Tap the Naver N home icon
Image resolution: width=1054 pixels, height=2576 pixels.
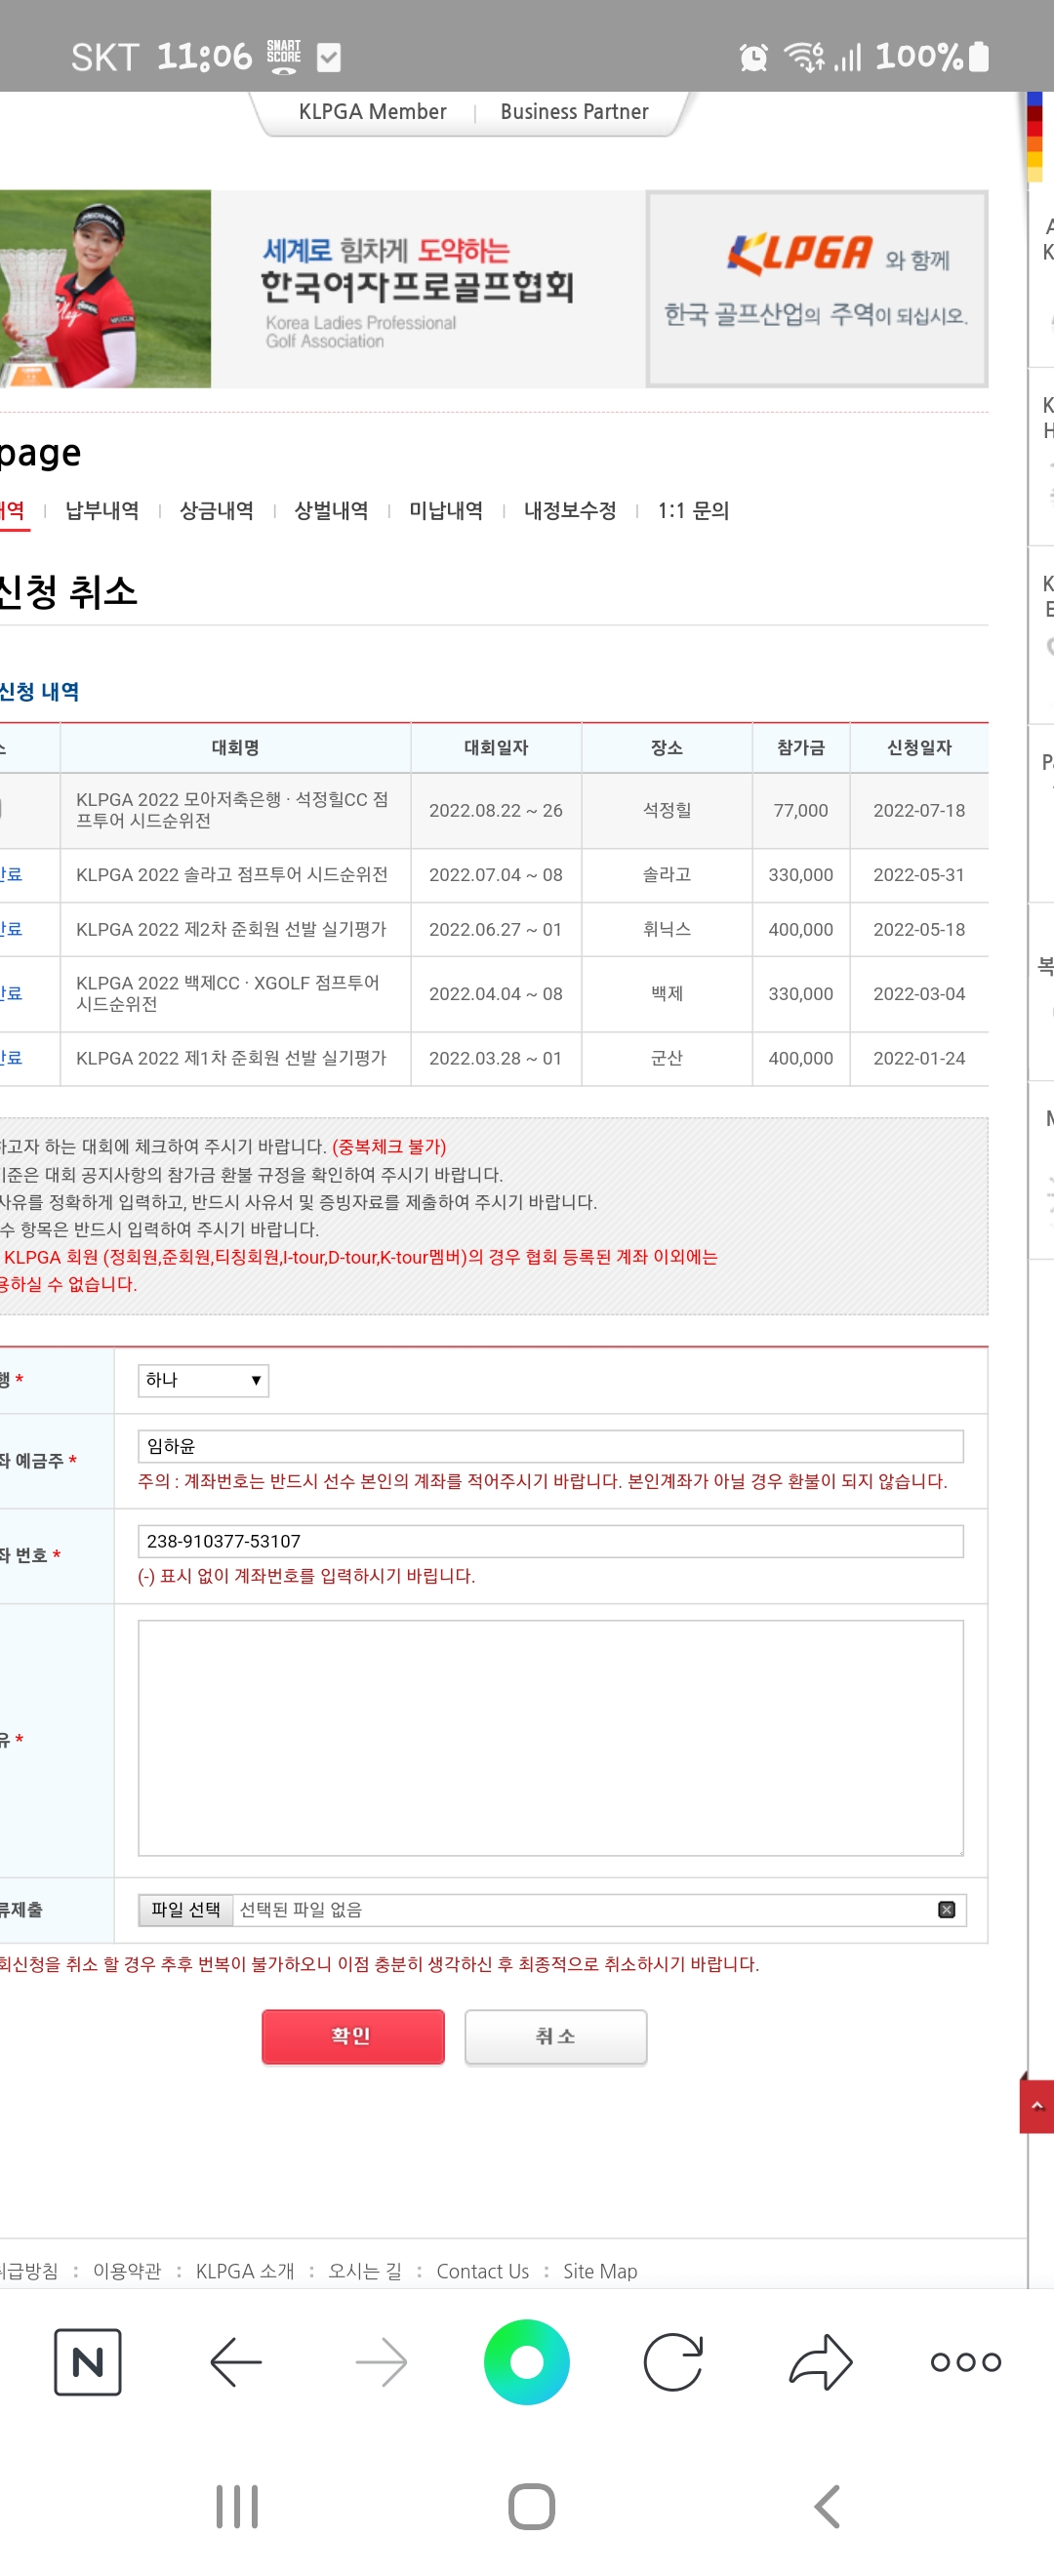tap(88, 2361)
